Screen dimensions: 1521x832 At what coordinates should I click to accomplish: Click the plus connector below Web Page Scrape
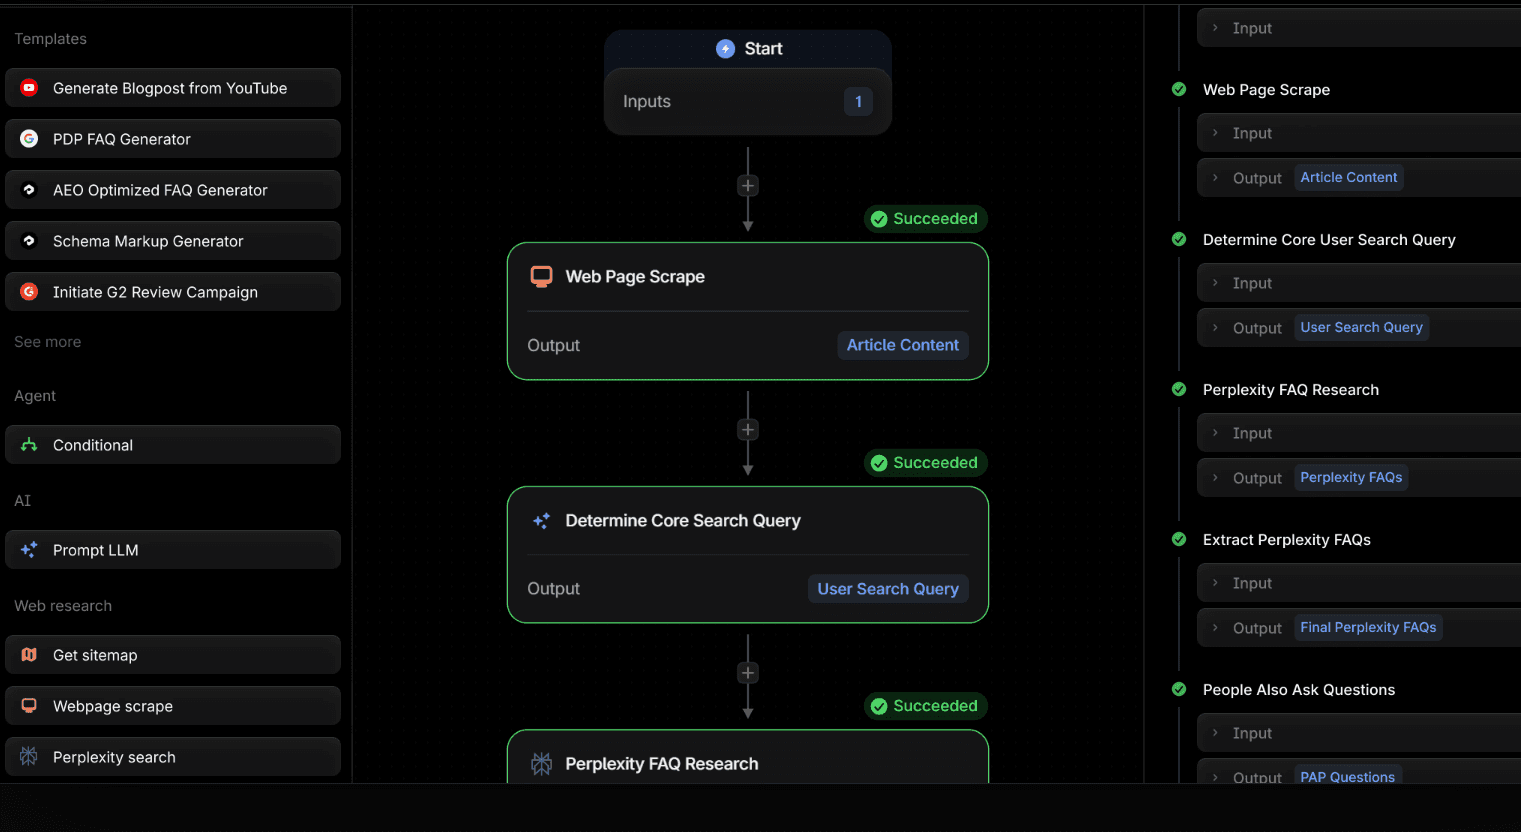[748, 430]
